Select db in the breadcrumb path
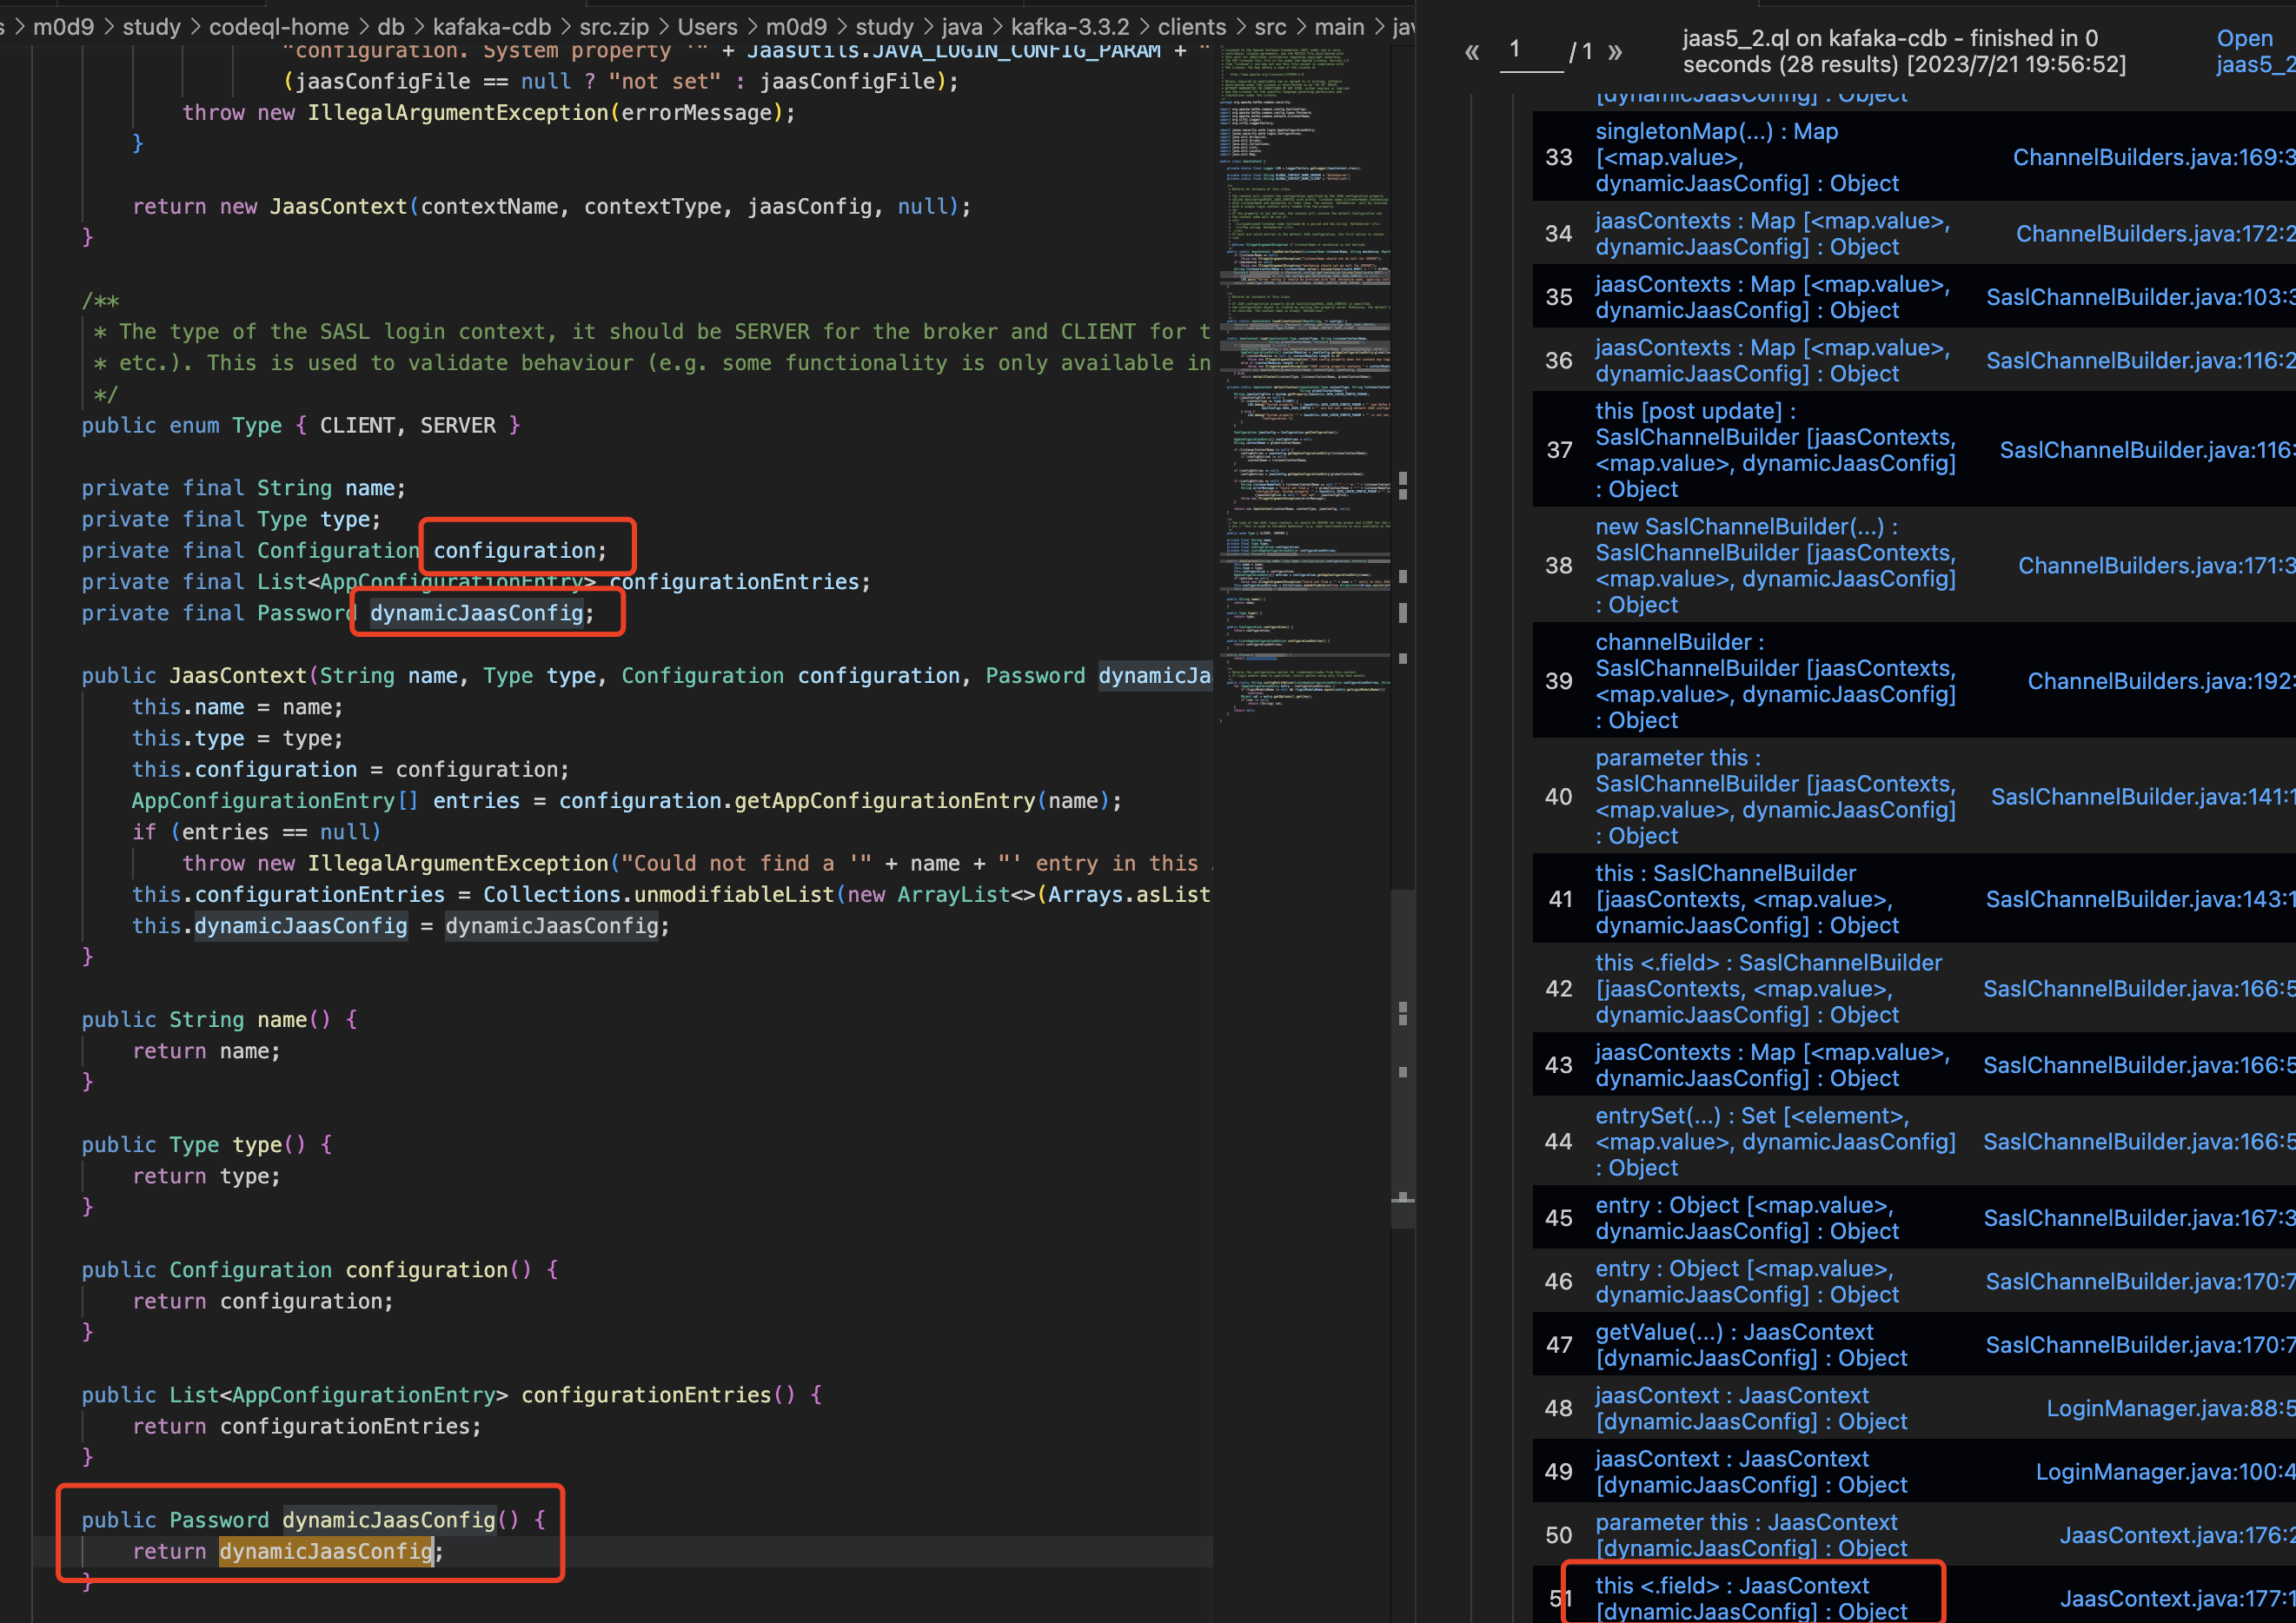Viewport: 2296px width, 1623px height. click(x=391, y=27)
